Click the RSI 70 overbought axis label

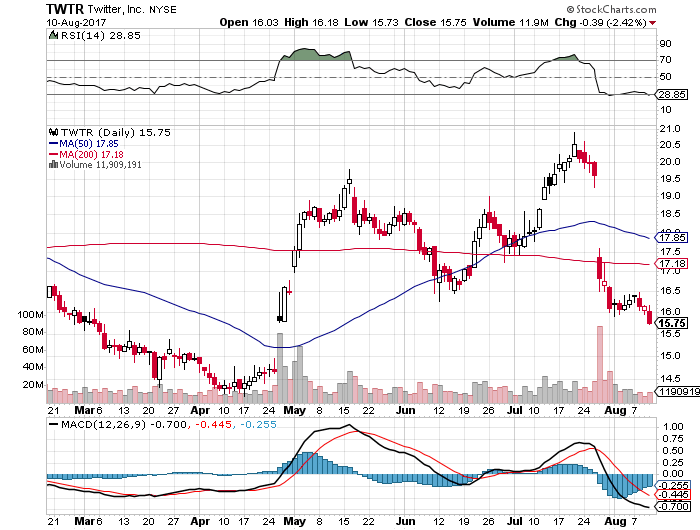665,59
